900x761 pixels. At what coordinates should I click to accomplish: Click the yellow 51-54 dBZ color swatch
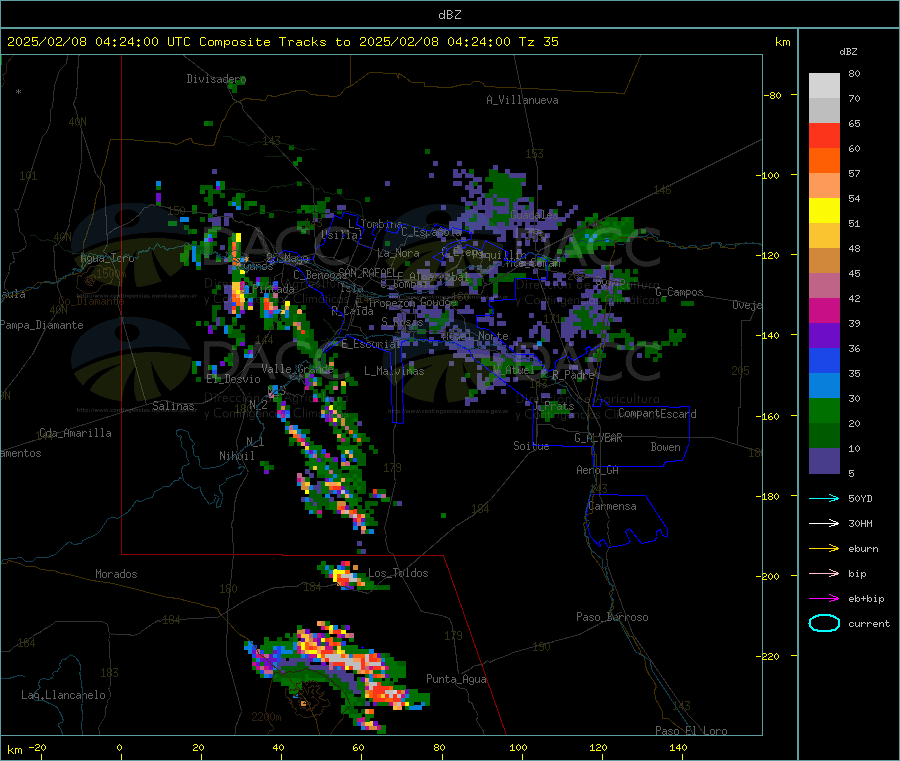pyautogui.click(x=824, y=211)
